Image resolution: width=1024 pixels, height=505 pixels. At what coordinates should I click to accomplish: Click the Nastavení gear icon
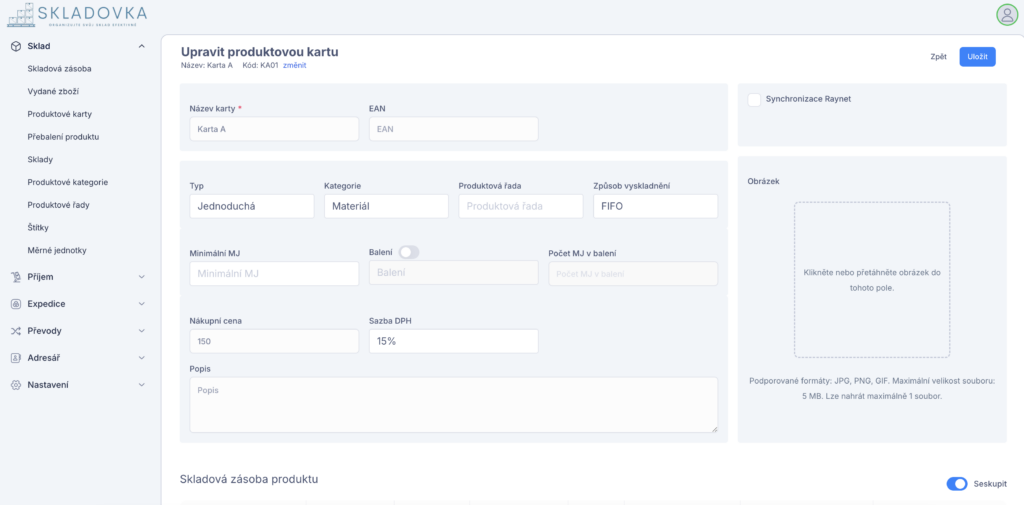(16, 384)
